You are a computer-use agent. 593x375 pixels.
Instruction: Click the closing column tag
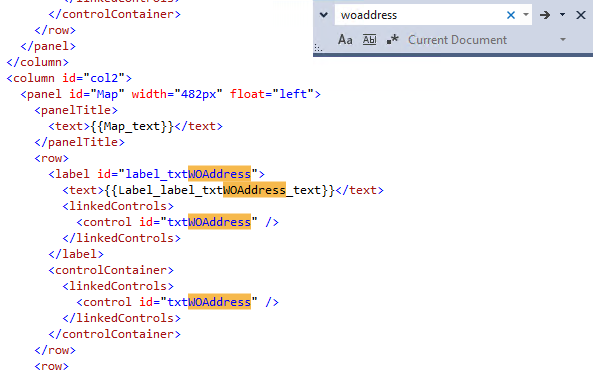pyautogui.click(x=38, y=62)
